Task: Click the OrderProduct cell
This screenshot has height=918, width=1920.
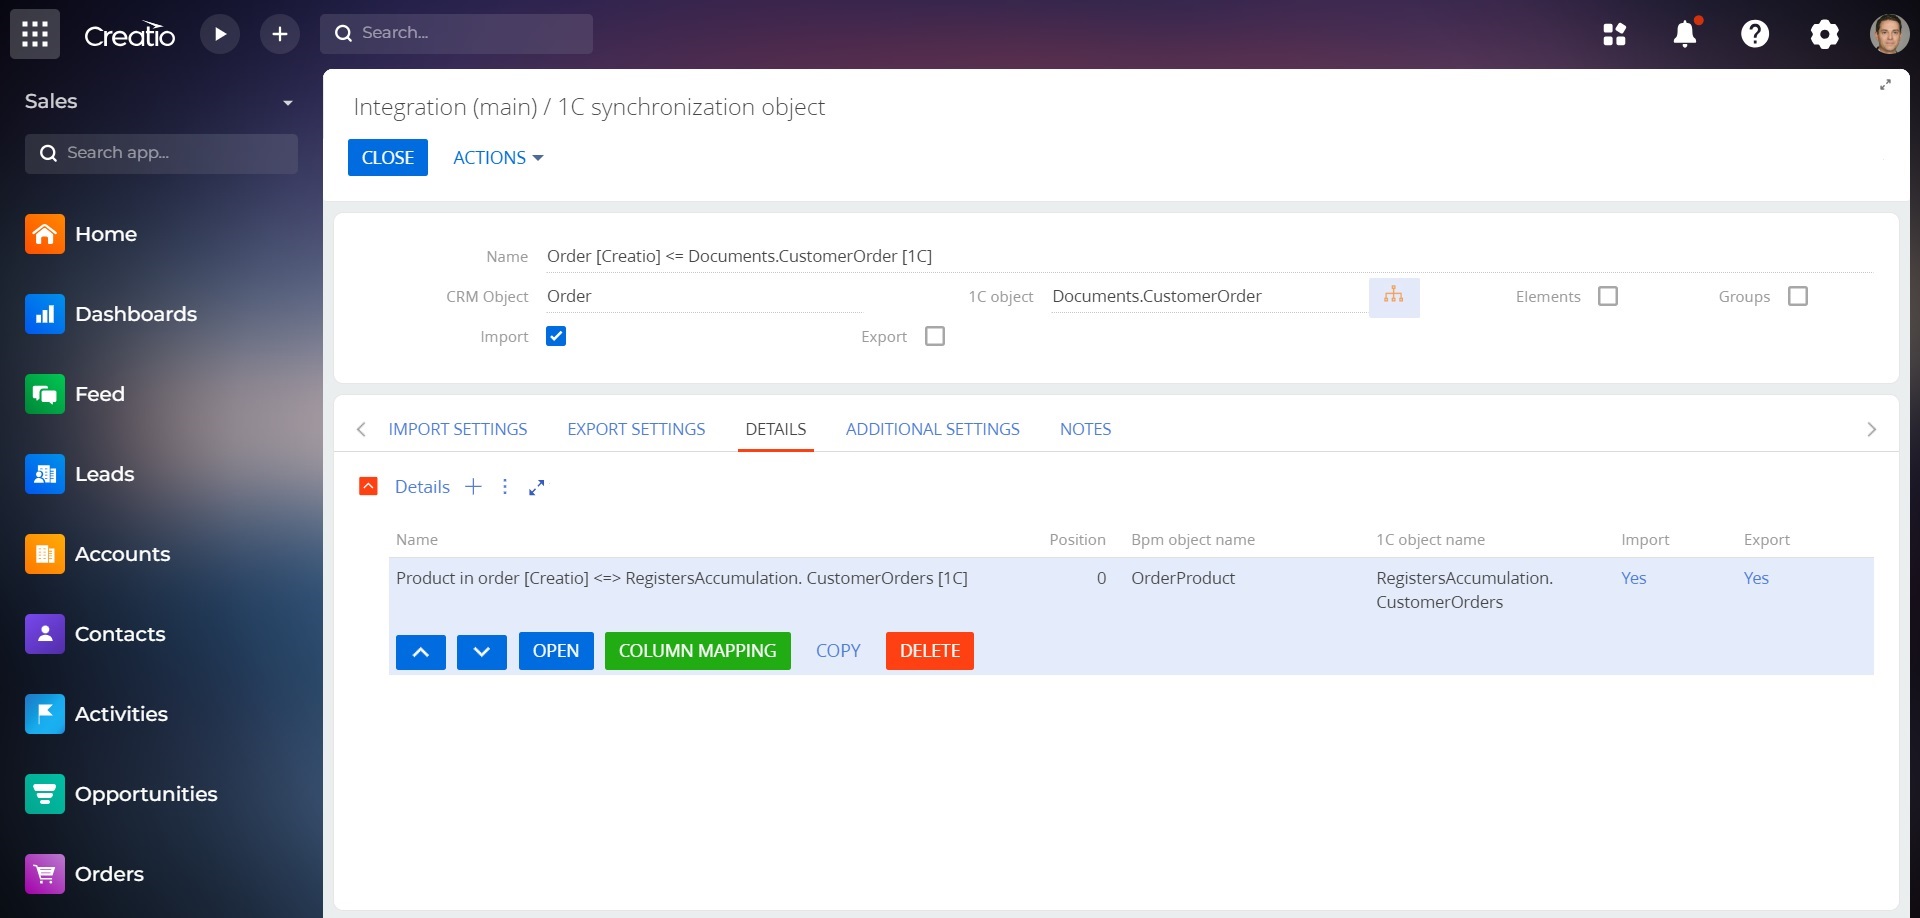Action: point(1183,578)
